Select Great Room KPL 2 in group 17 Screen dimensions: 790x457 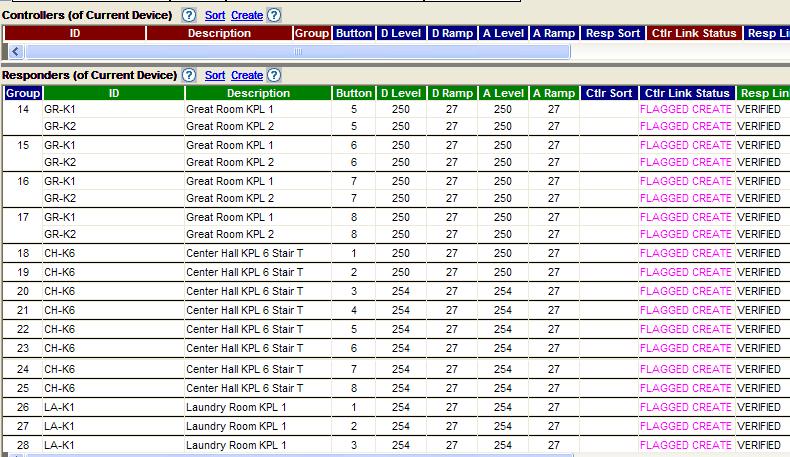pos(229,234)
